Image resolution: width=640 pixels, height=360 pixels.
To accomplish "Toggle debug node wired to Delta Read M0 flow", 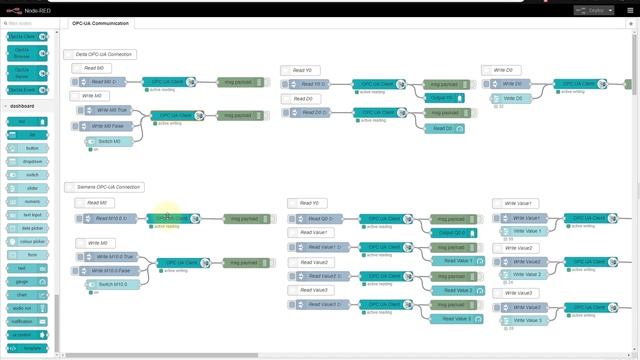I will tap(267, 82).
